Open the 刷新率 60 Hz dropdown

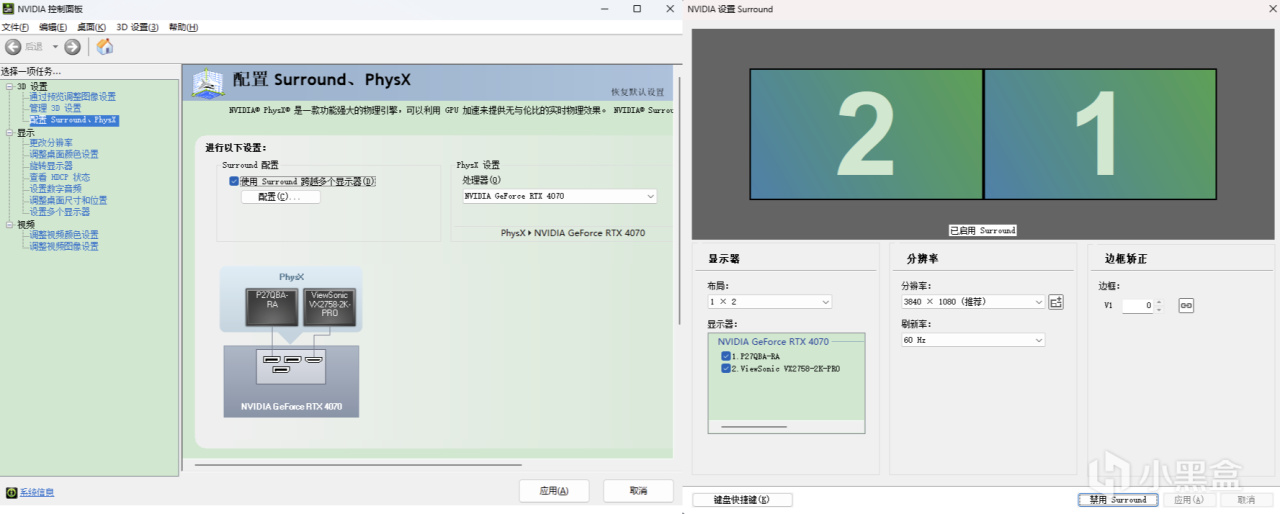point(972,340)
